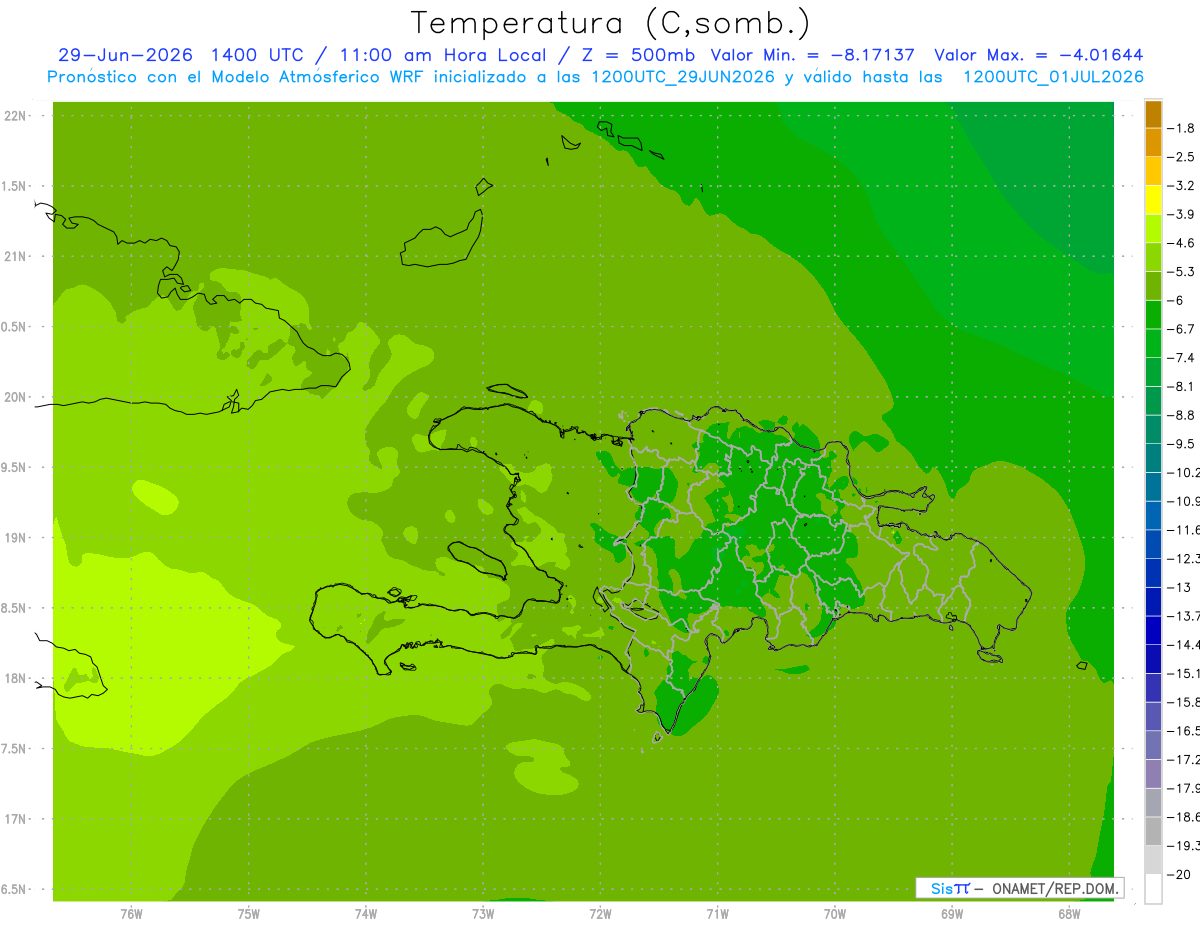Click the '-3.2' colorbar label
Image resolution: width=1200 pixels, height=927 pixels.
tap(1181, 186)
